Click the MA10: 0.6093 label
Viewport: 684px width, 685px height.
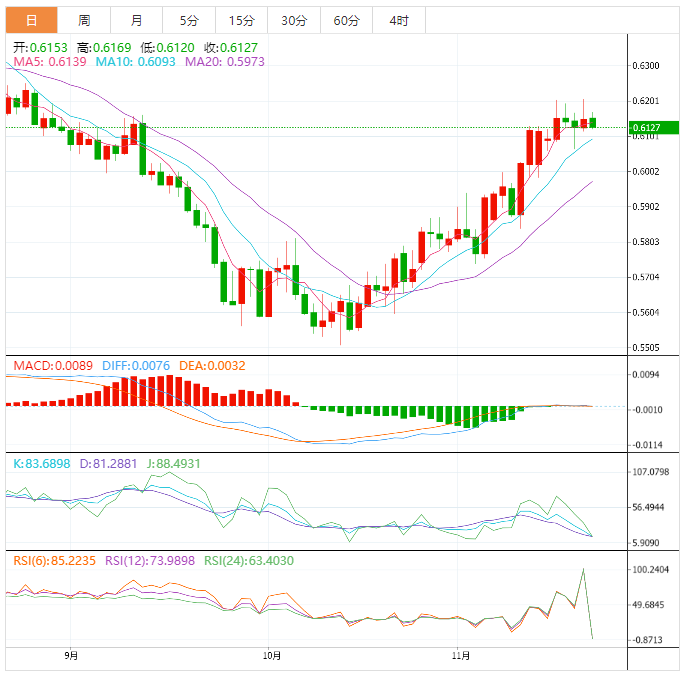pyautogui.click(x=135, y=62)
